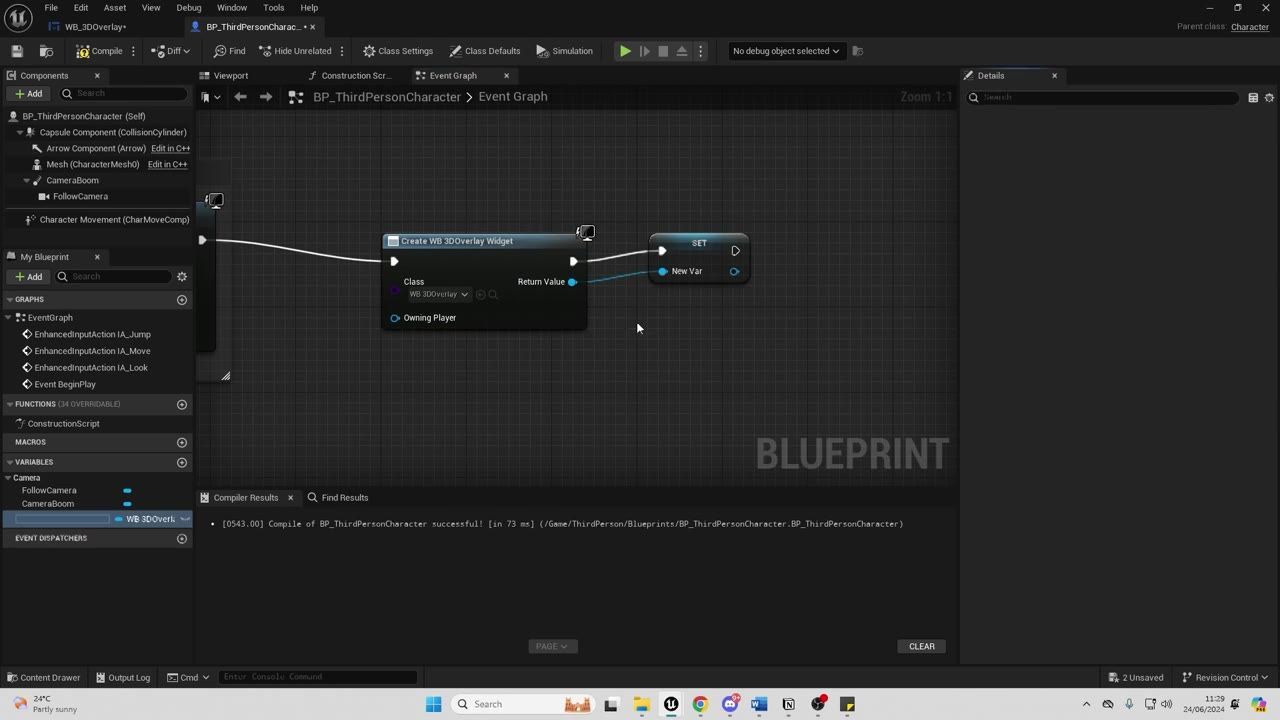Open the Asset menu
Image resolution: width=1280 pixels, height=720 pixels.
[115, 8]
